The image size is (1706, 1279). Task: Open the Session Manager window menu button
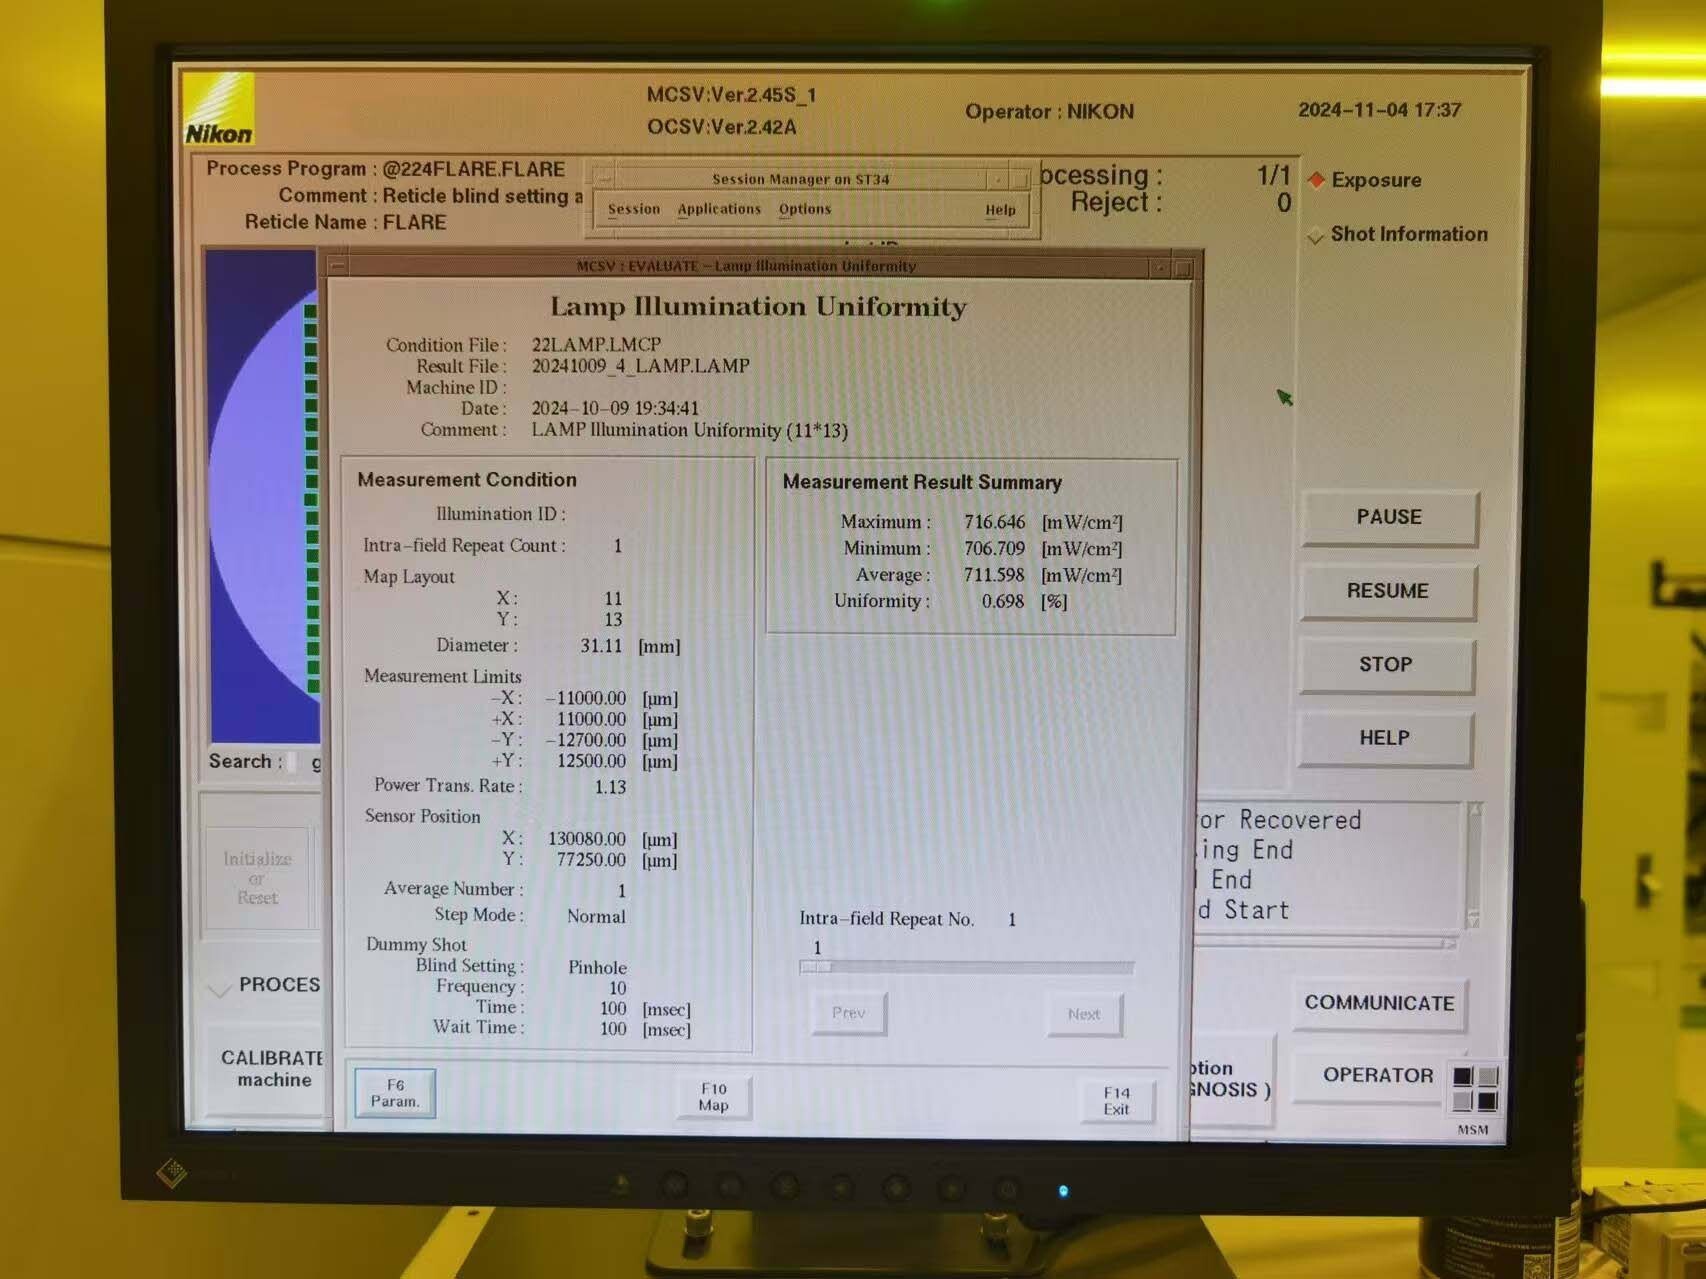604,179
